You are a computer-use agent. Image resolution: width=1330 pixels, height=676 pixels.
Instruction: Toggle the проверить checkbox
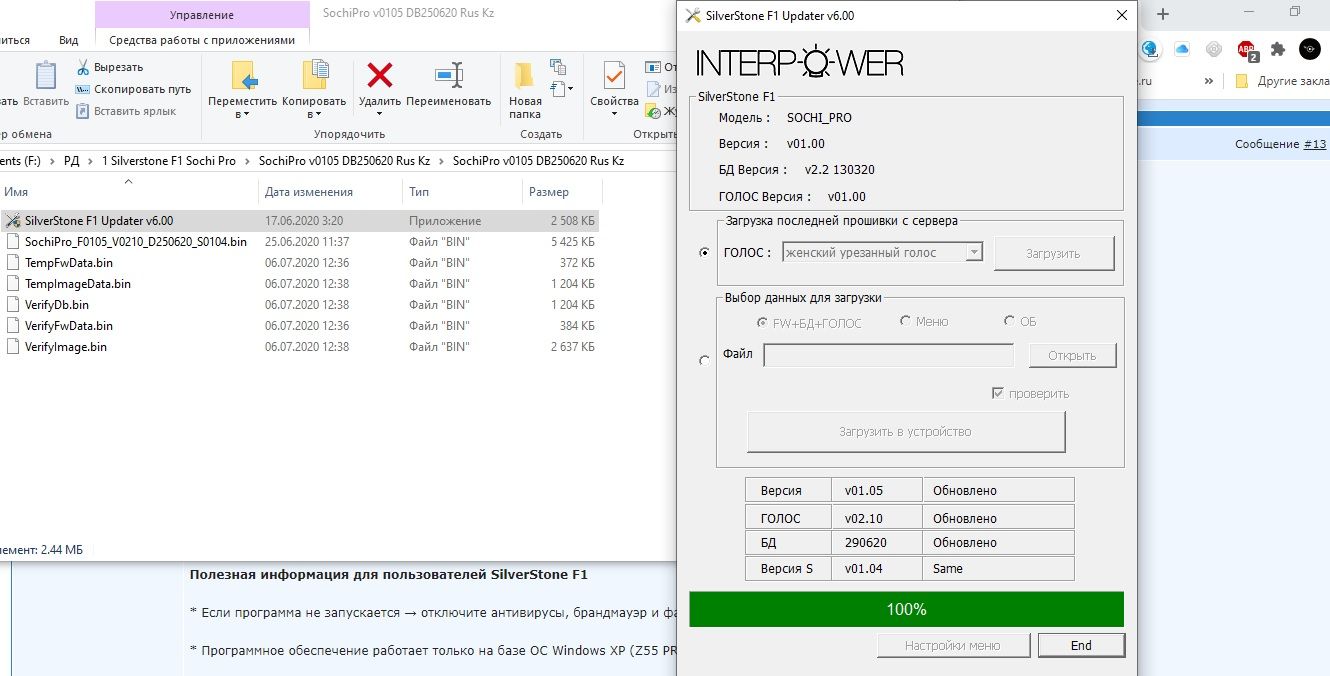point(997,393)
